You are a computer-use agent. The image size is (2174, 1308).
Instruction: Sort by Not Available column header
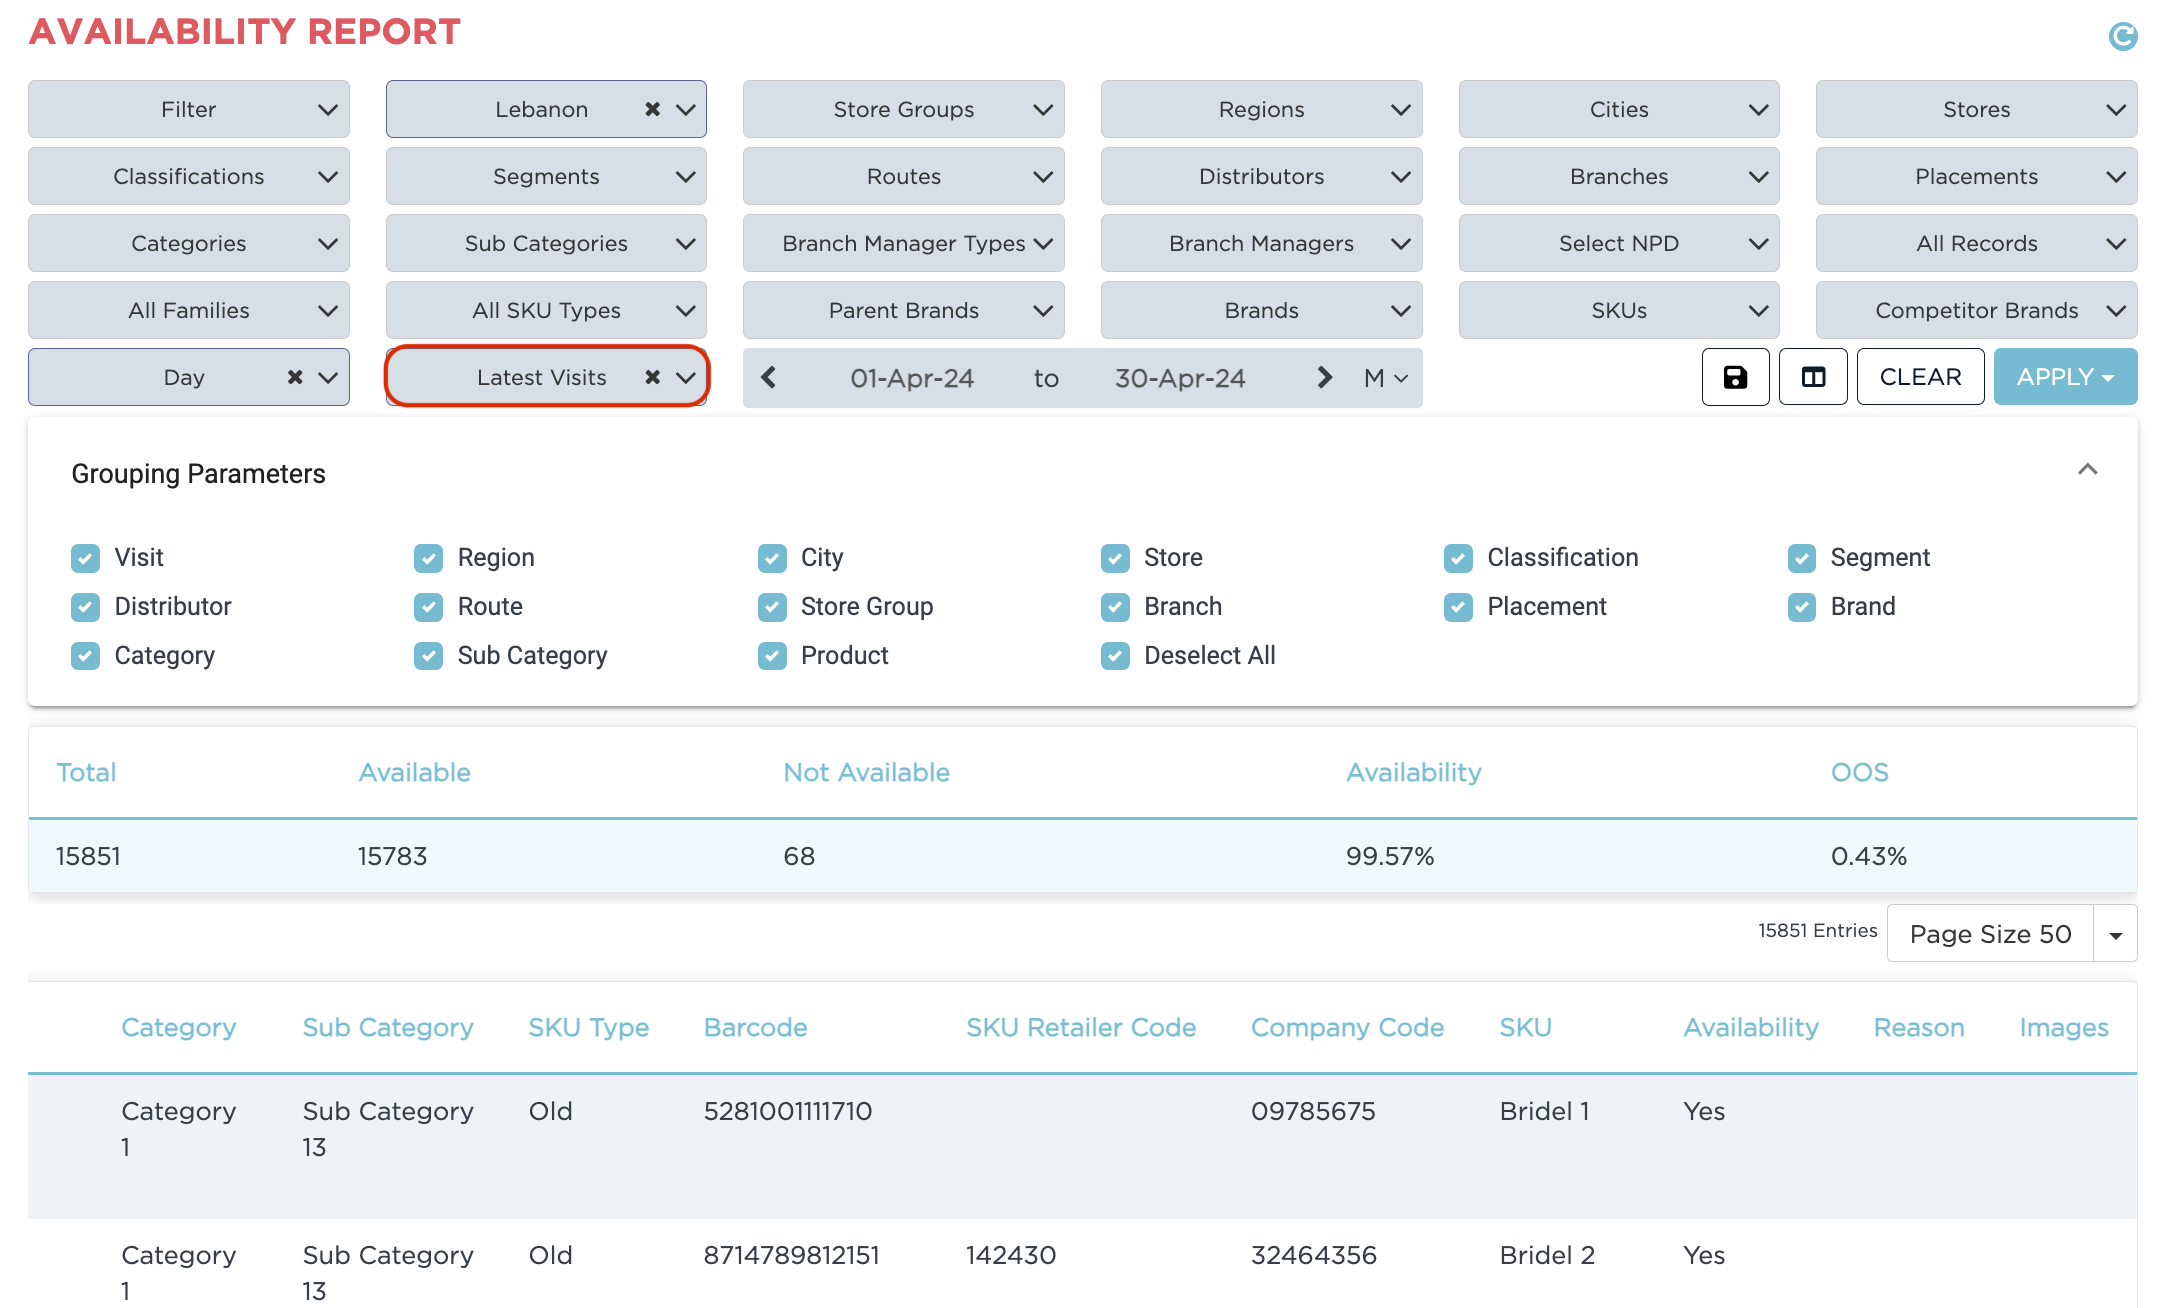pos(866,772)
